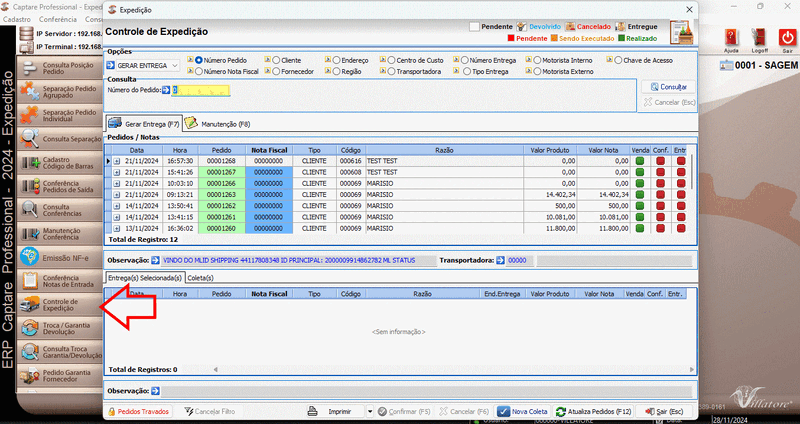Open Conferência menu in main window
Screen dimensions: 800x424
58,19
